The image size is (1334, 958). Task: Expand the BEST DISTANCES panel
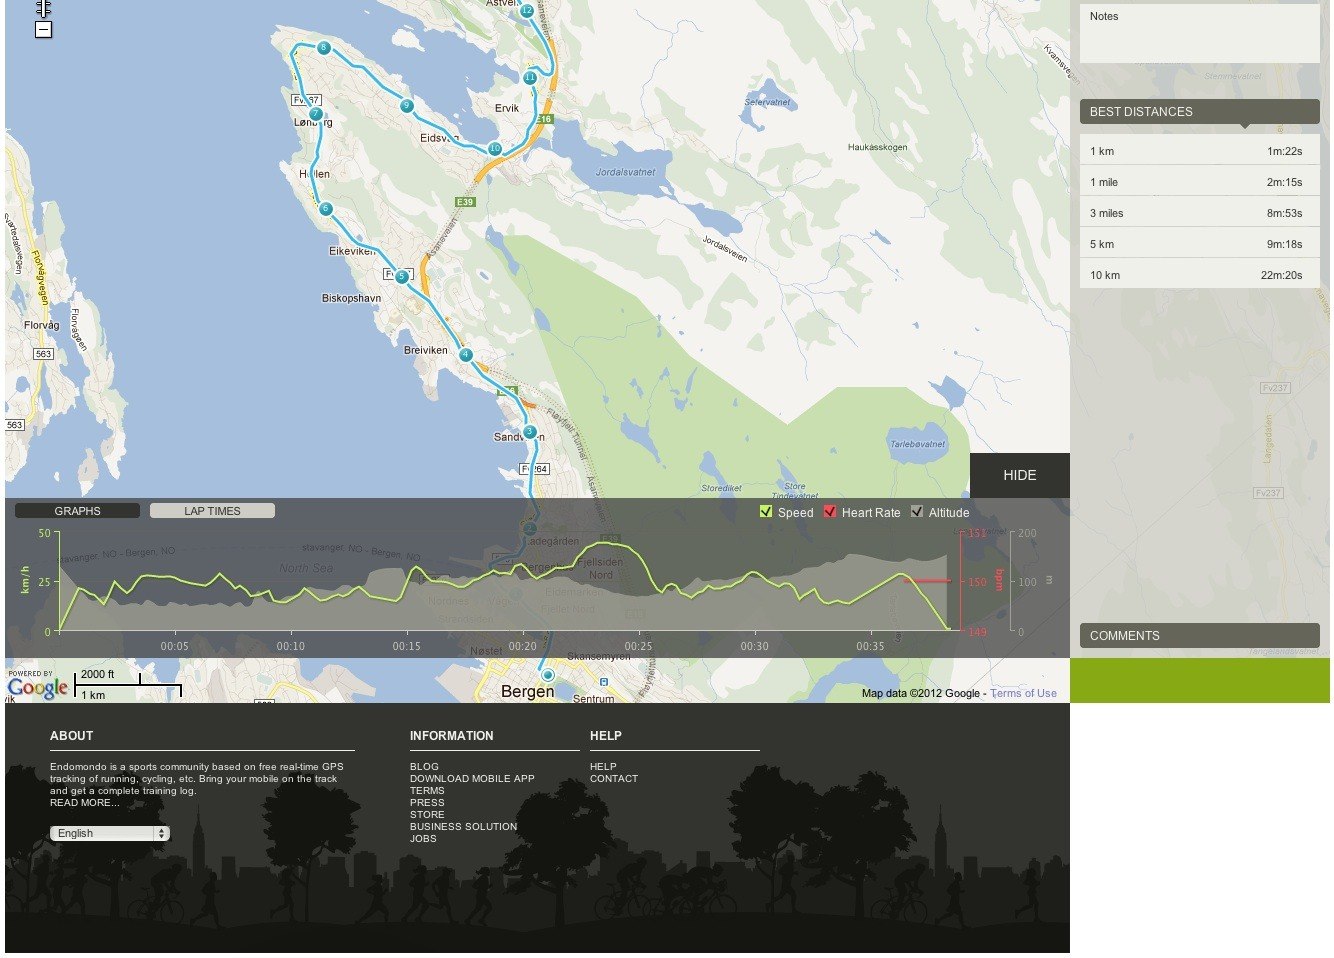1199,112
